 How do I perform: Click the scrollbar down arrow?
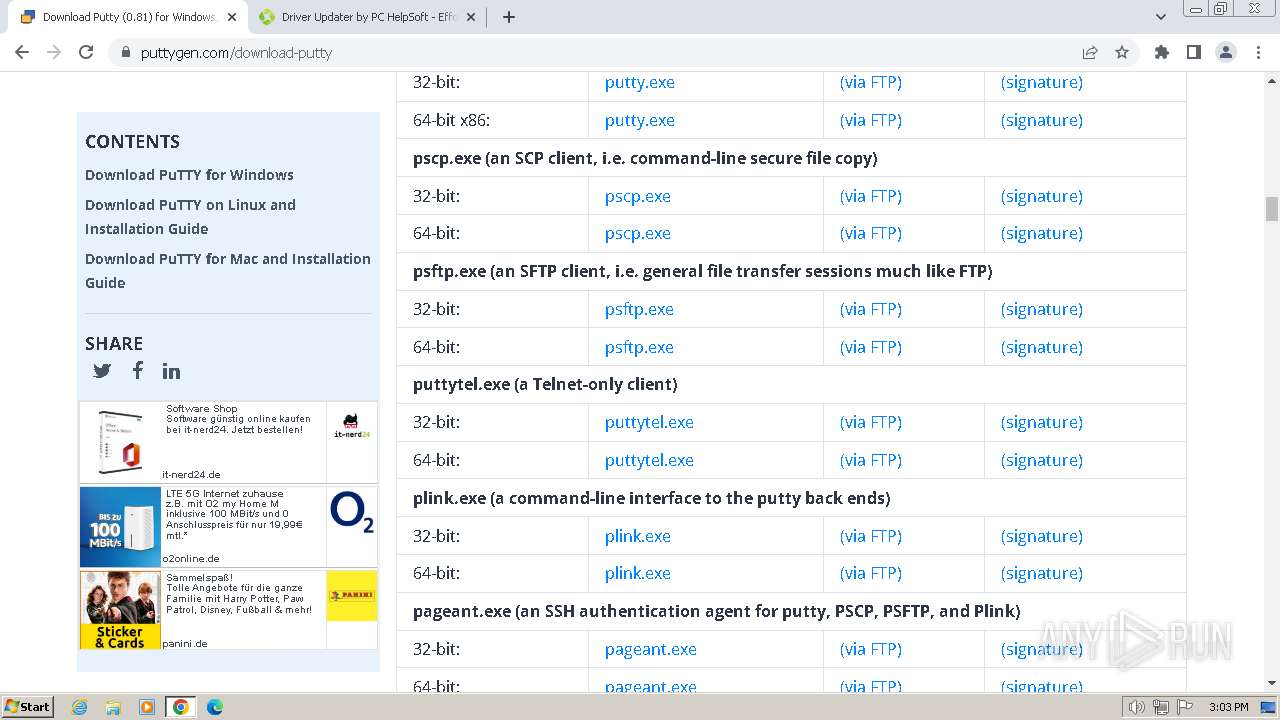tap(1272, 684)
